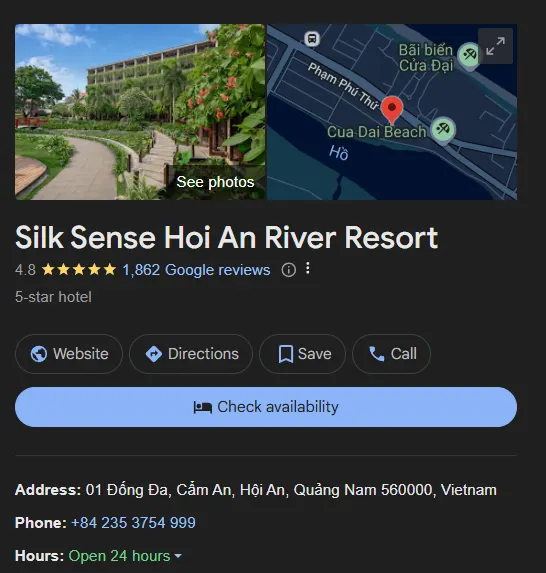546x573 pixels.
Task: Click the five-star rating stars
Action: (x=79, y=270)
